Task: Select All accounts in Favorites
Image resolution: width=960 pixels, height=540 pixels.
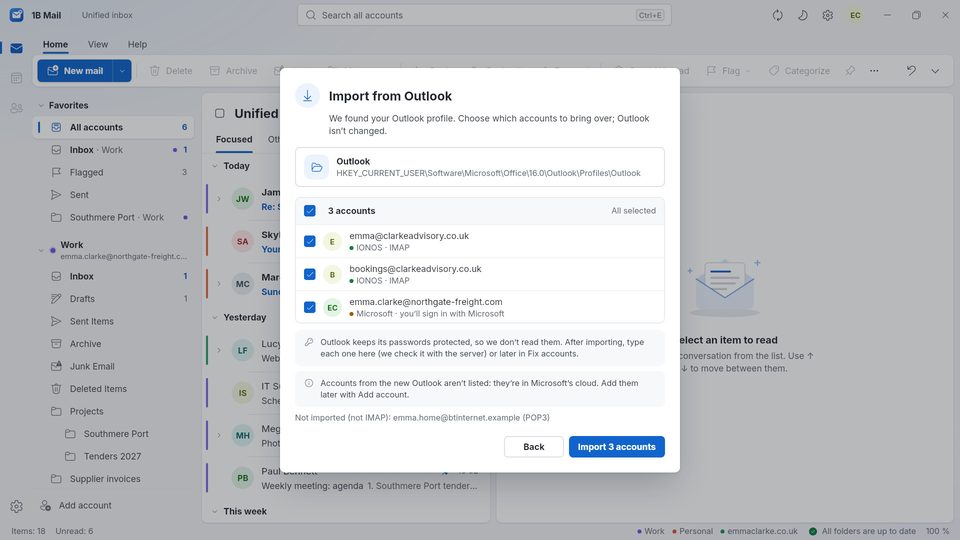Action: tap(113, 127)
